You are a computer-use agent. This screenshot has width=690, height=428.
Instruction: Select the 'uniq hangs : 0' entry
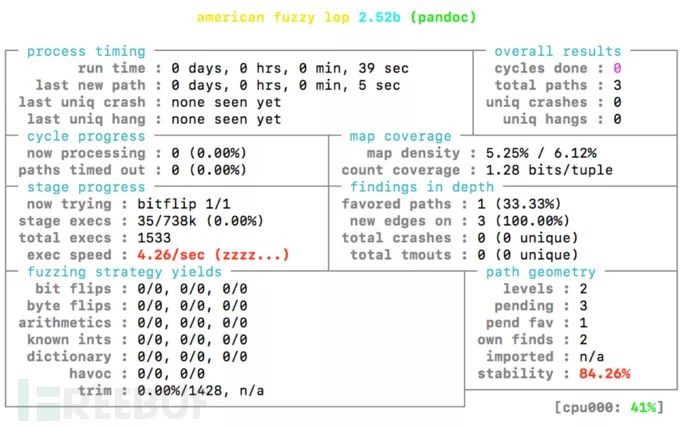562,119
